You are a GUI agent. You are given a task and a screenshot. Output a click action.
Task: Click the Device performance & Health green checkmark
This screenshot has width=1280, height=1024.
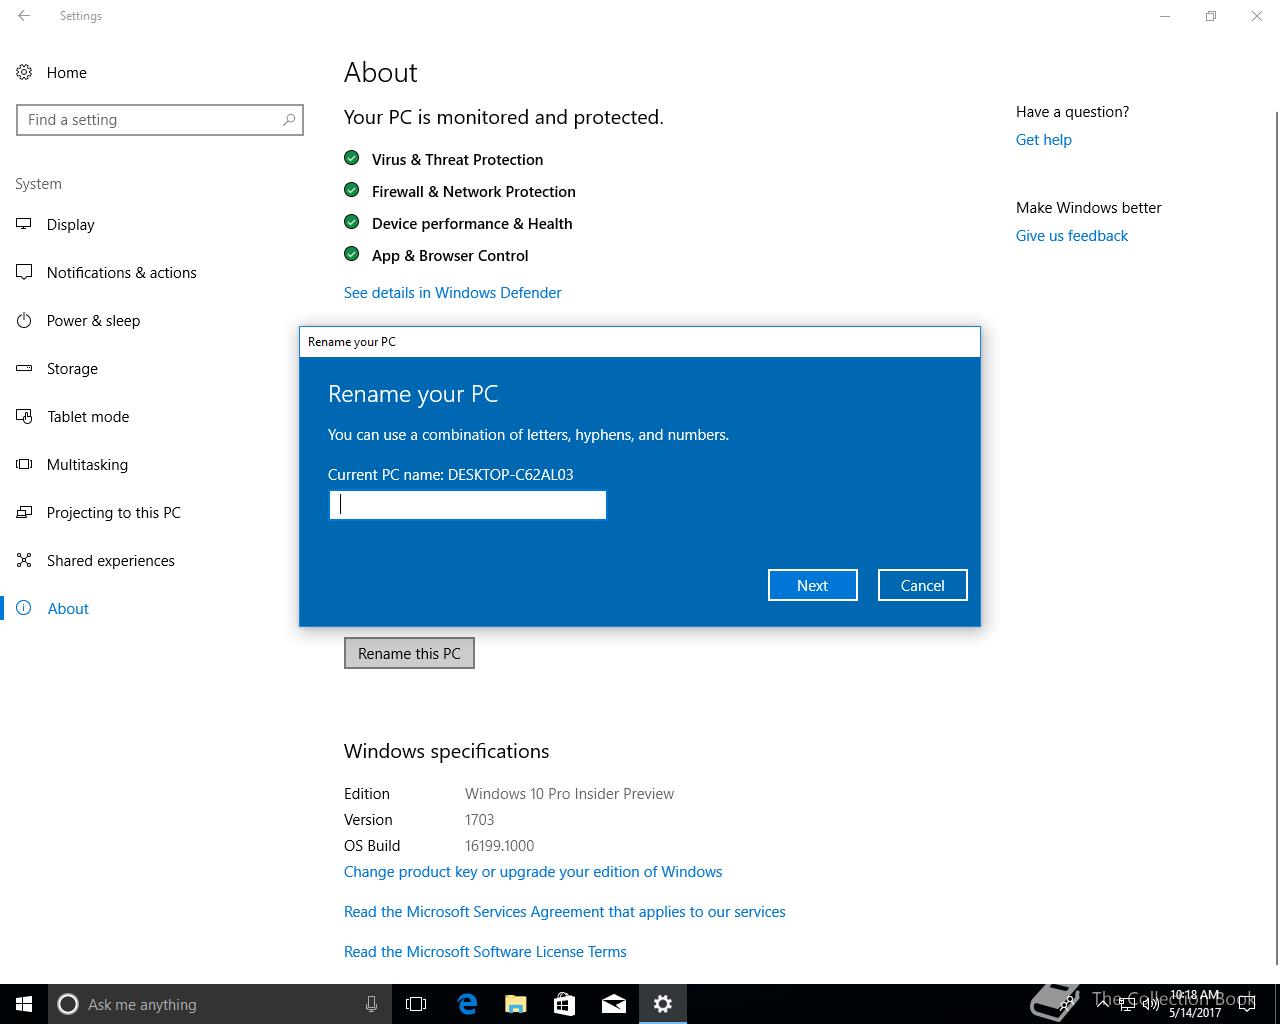point(351,222)
